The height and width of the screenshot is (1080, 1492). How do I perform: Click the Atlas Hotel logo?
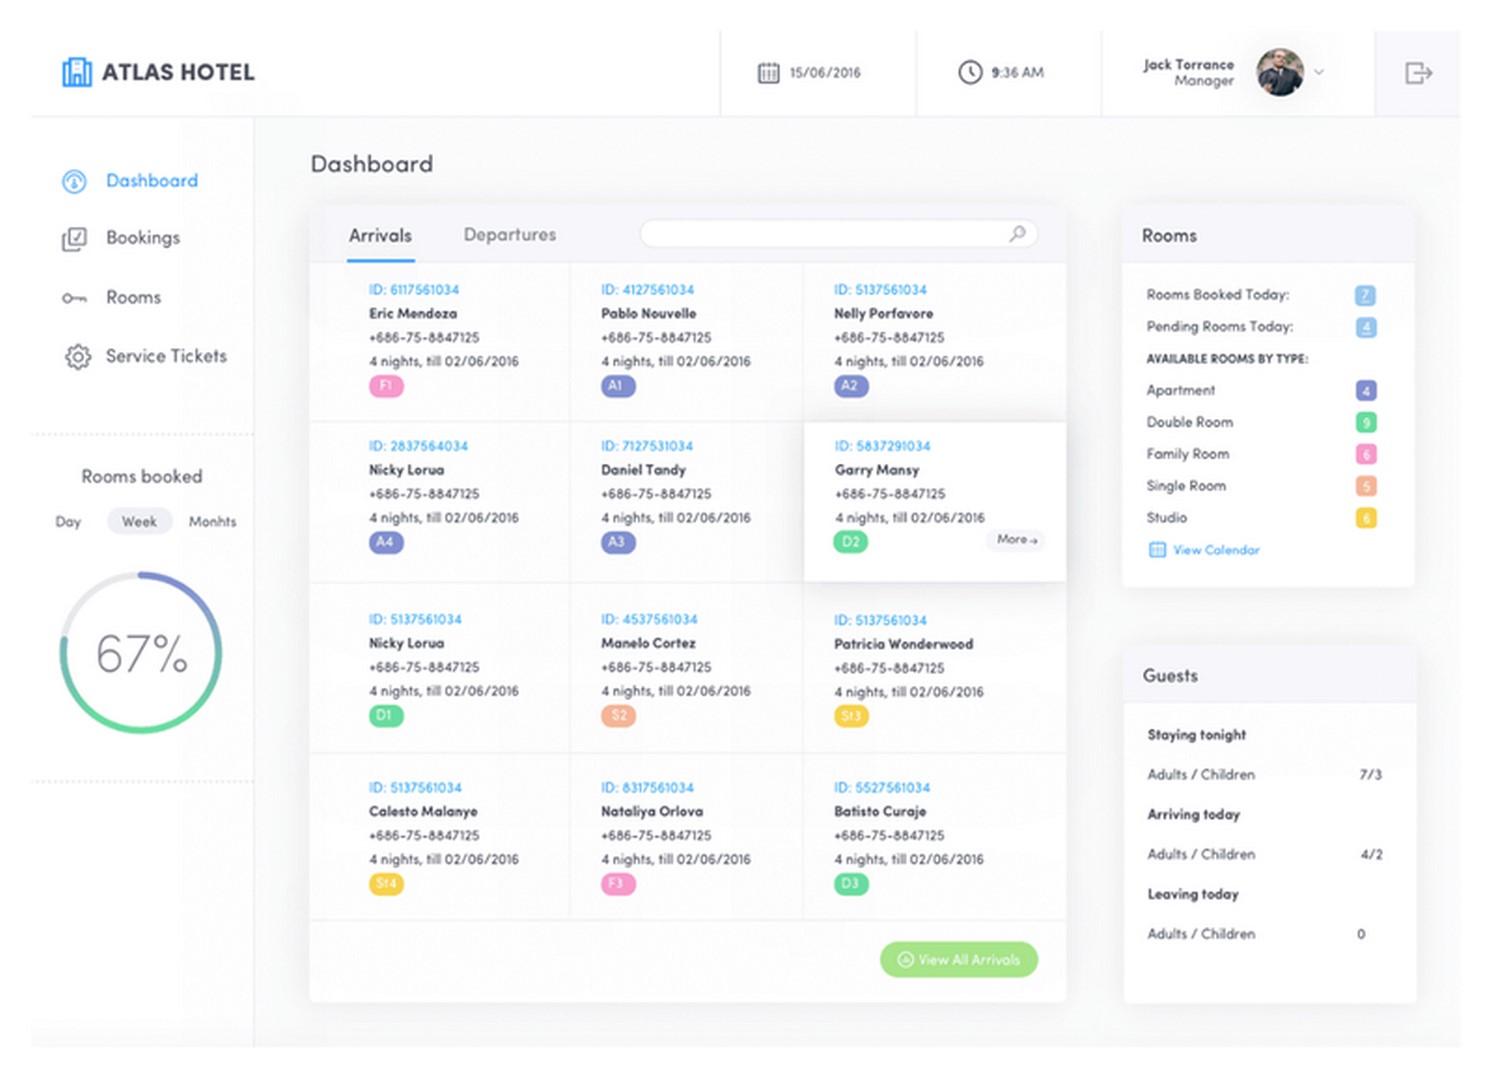pos(156,72)
